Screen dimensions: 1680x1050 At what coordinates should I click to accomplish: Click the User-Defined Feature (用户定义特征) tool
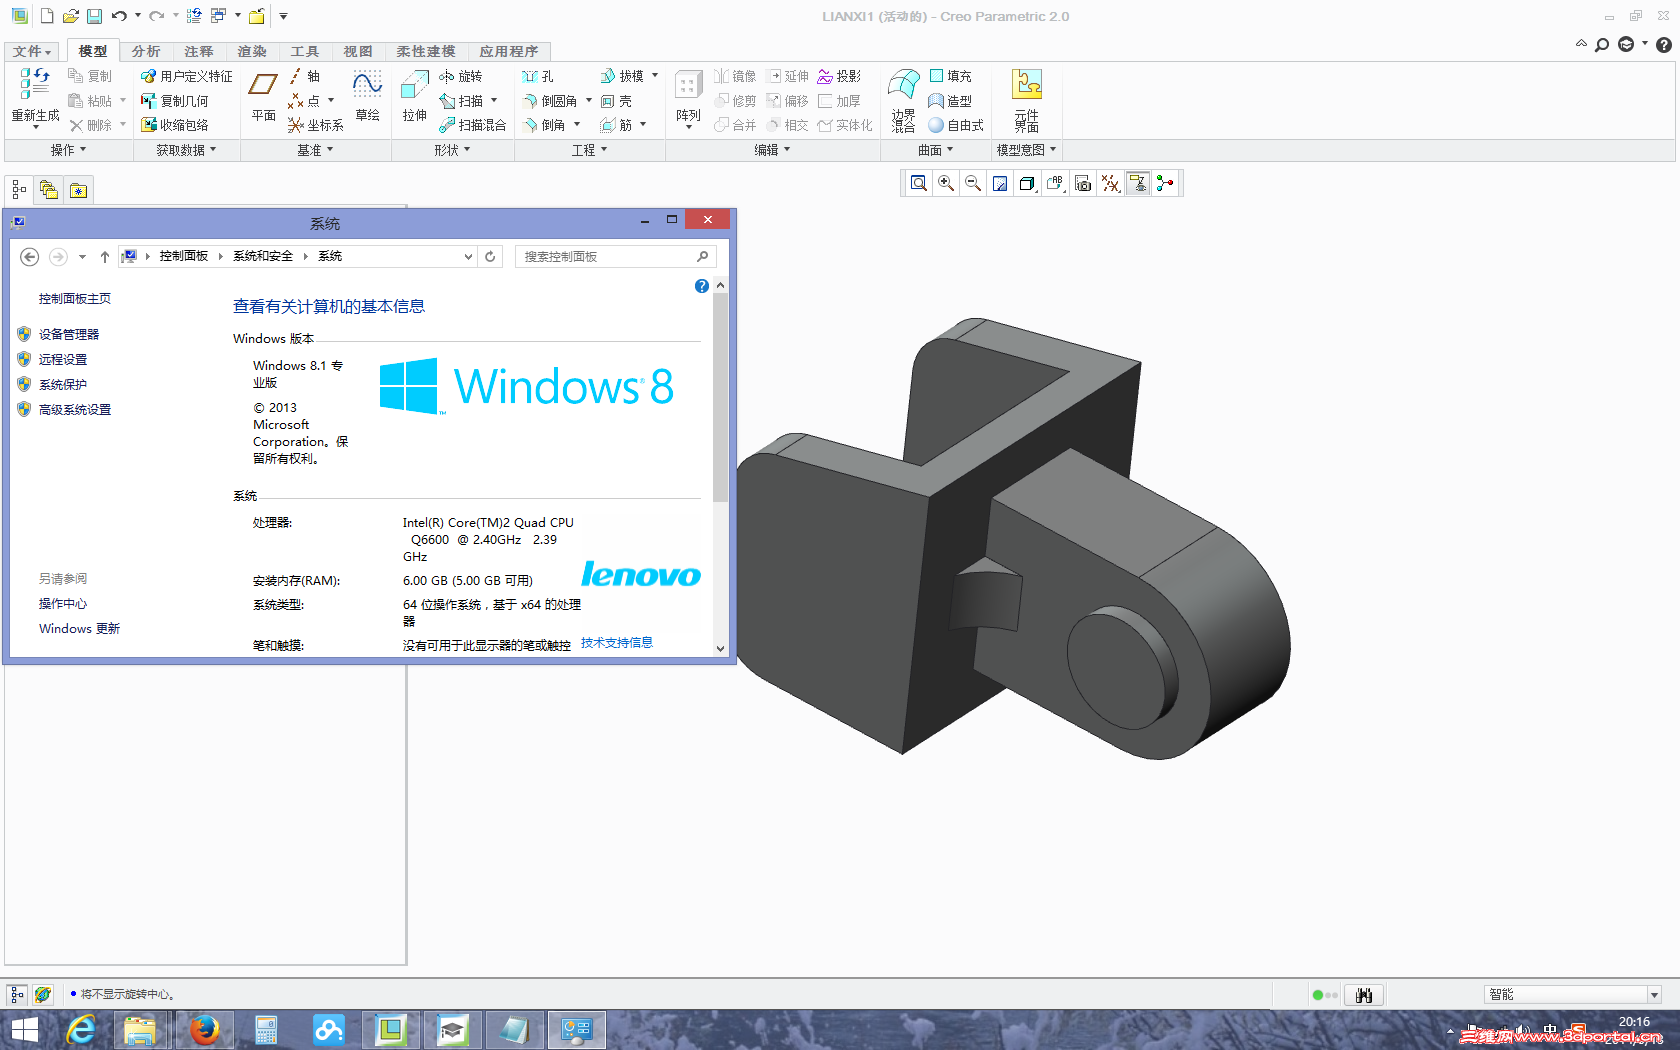tap(186, 76)
